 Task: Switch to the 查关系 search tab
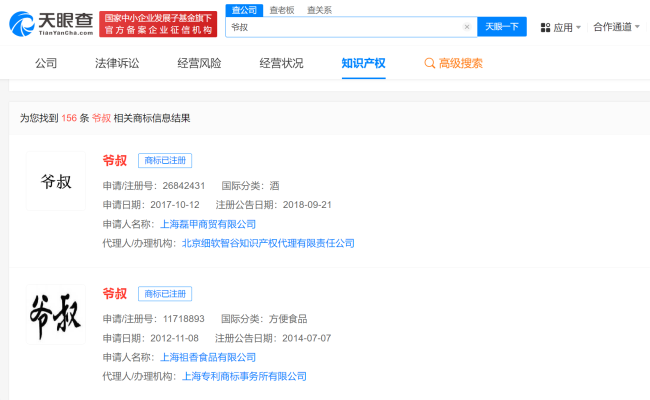(x=319, y=9)
